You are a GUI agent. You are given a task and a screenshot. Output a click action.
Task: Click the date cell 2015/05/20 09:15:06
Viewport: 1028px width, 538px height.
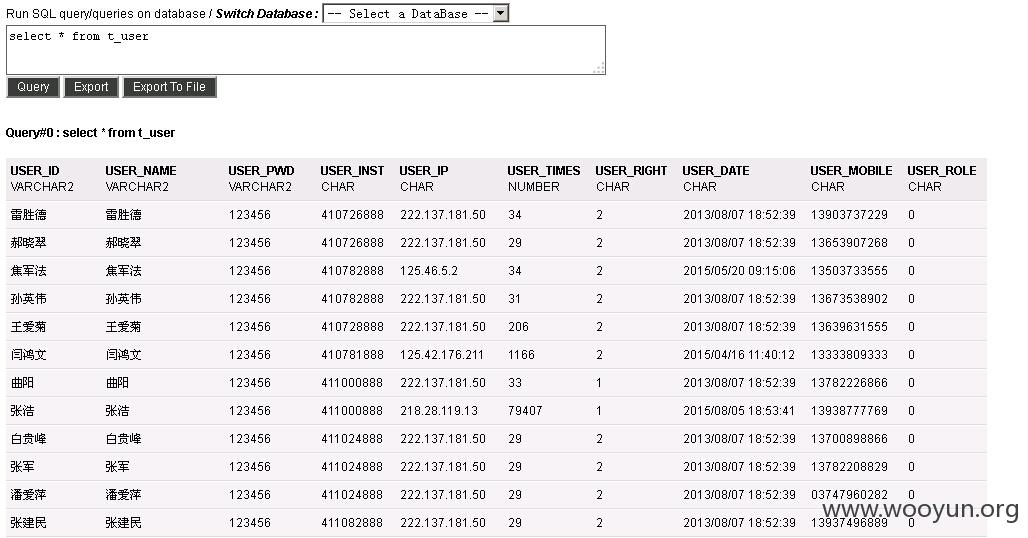pos(739,271)
